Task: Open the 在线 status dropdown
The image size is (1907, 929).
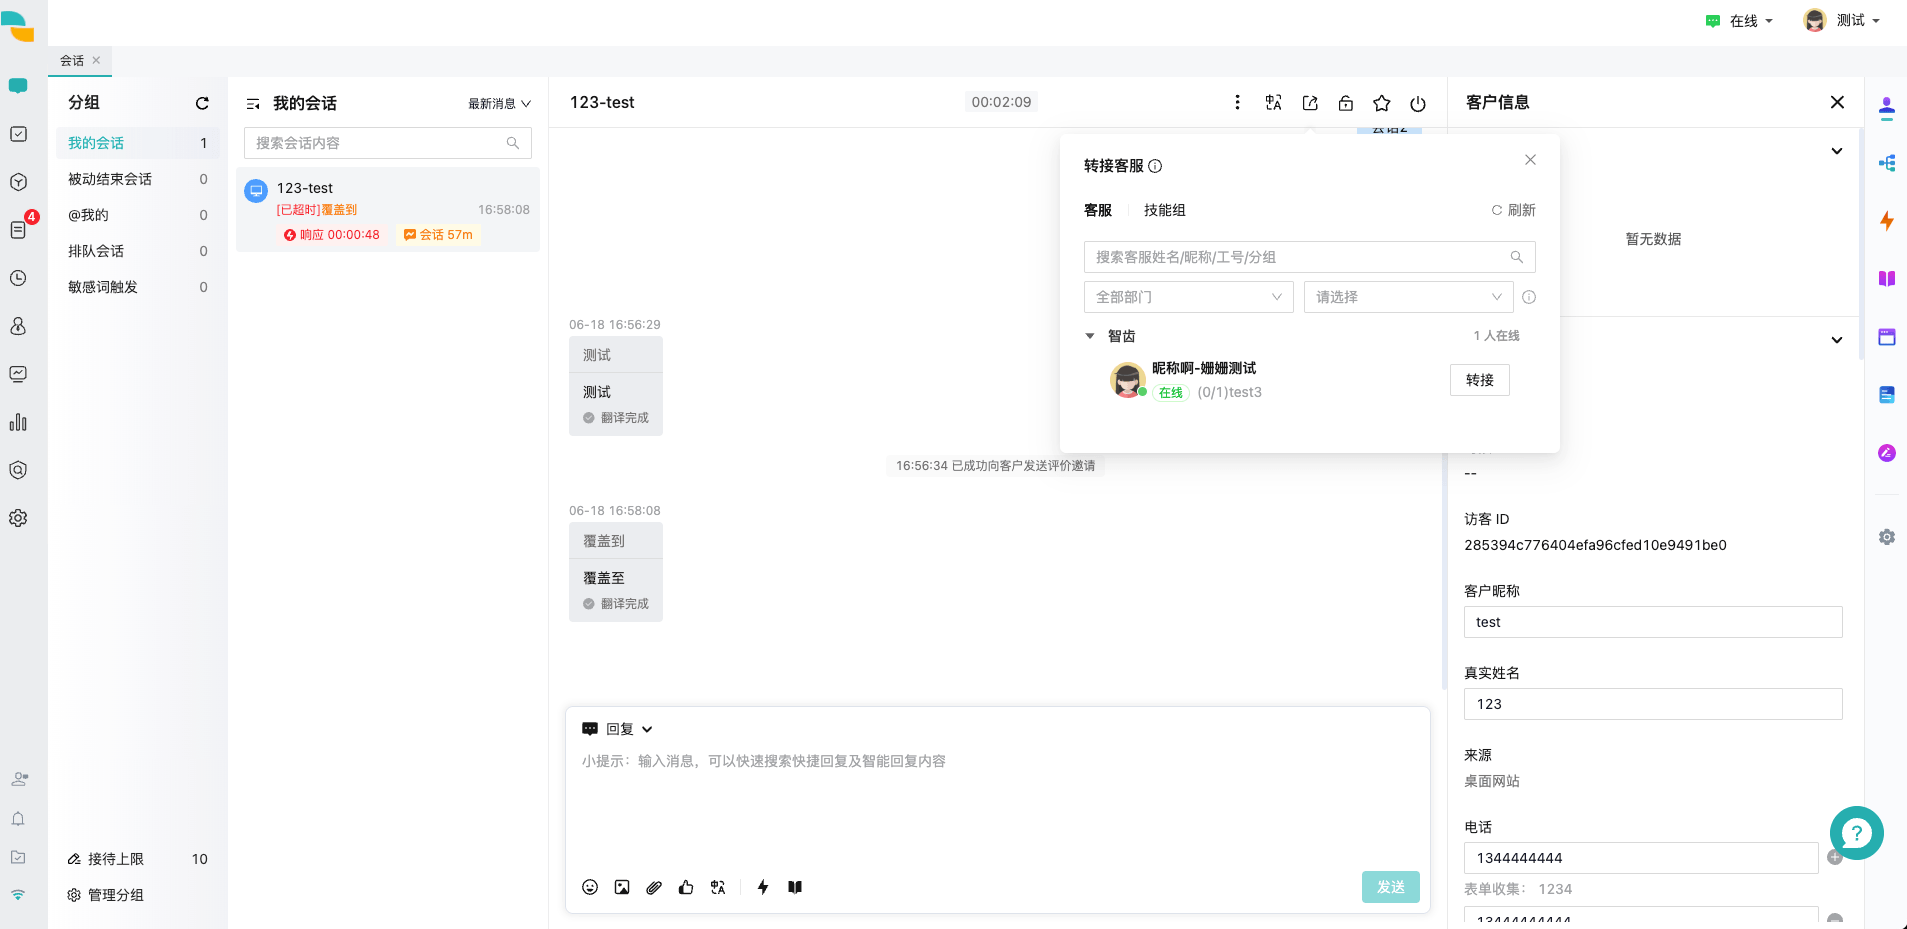Action: (1740, 21)
